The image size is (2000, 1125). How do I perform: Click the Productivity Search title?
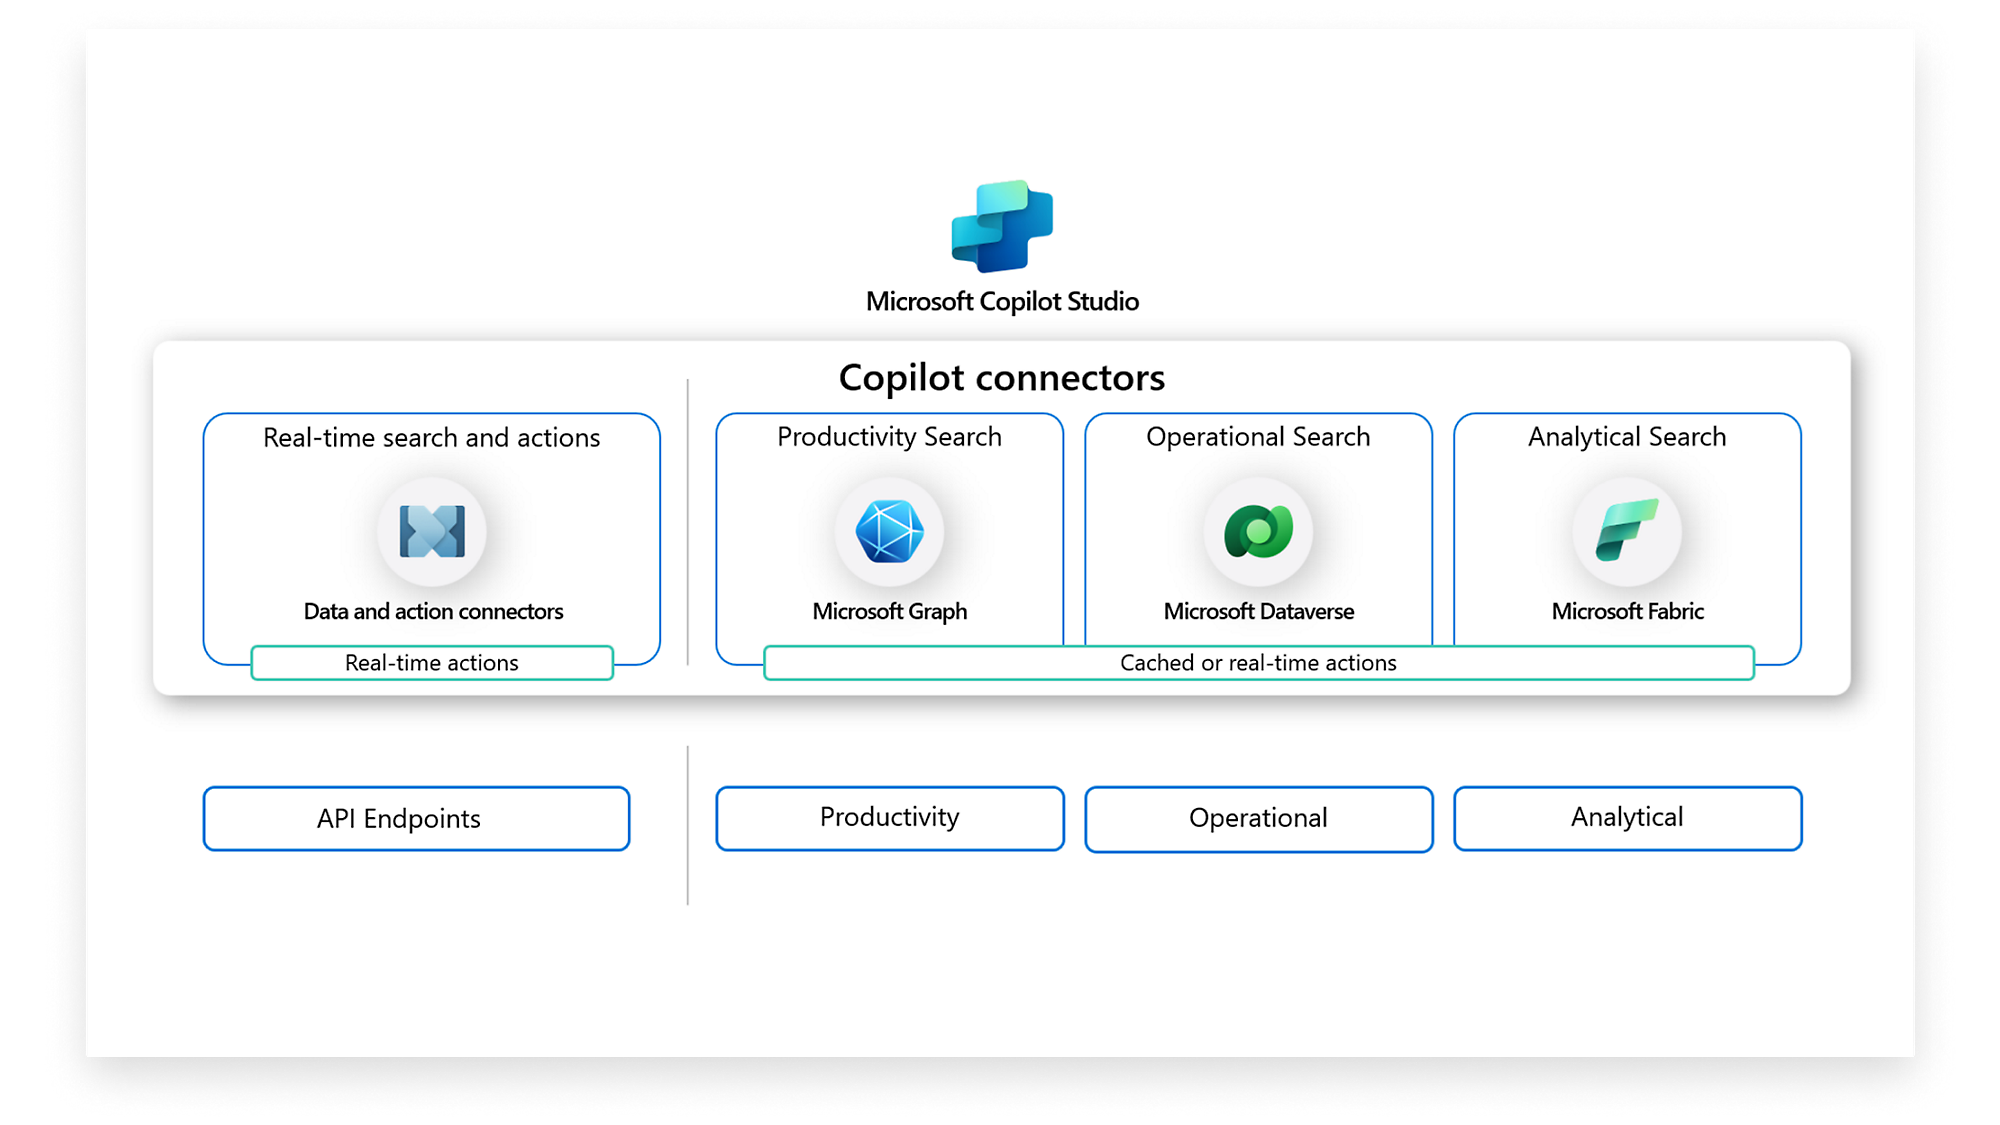click(889, 437)
